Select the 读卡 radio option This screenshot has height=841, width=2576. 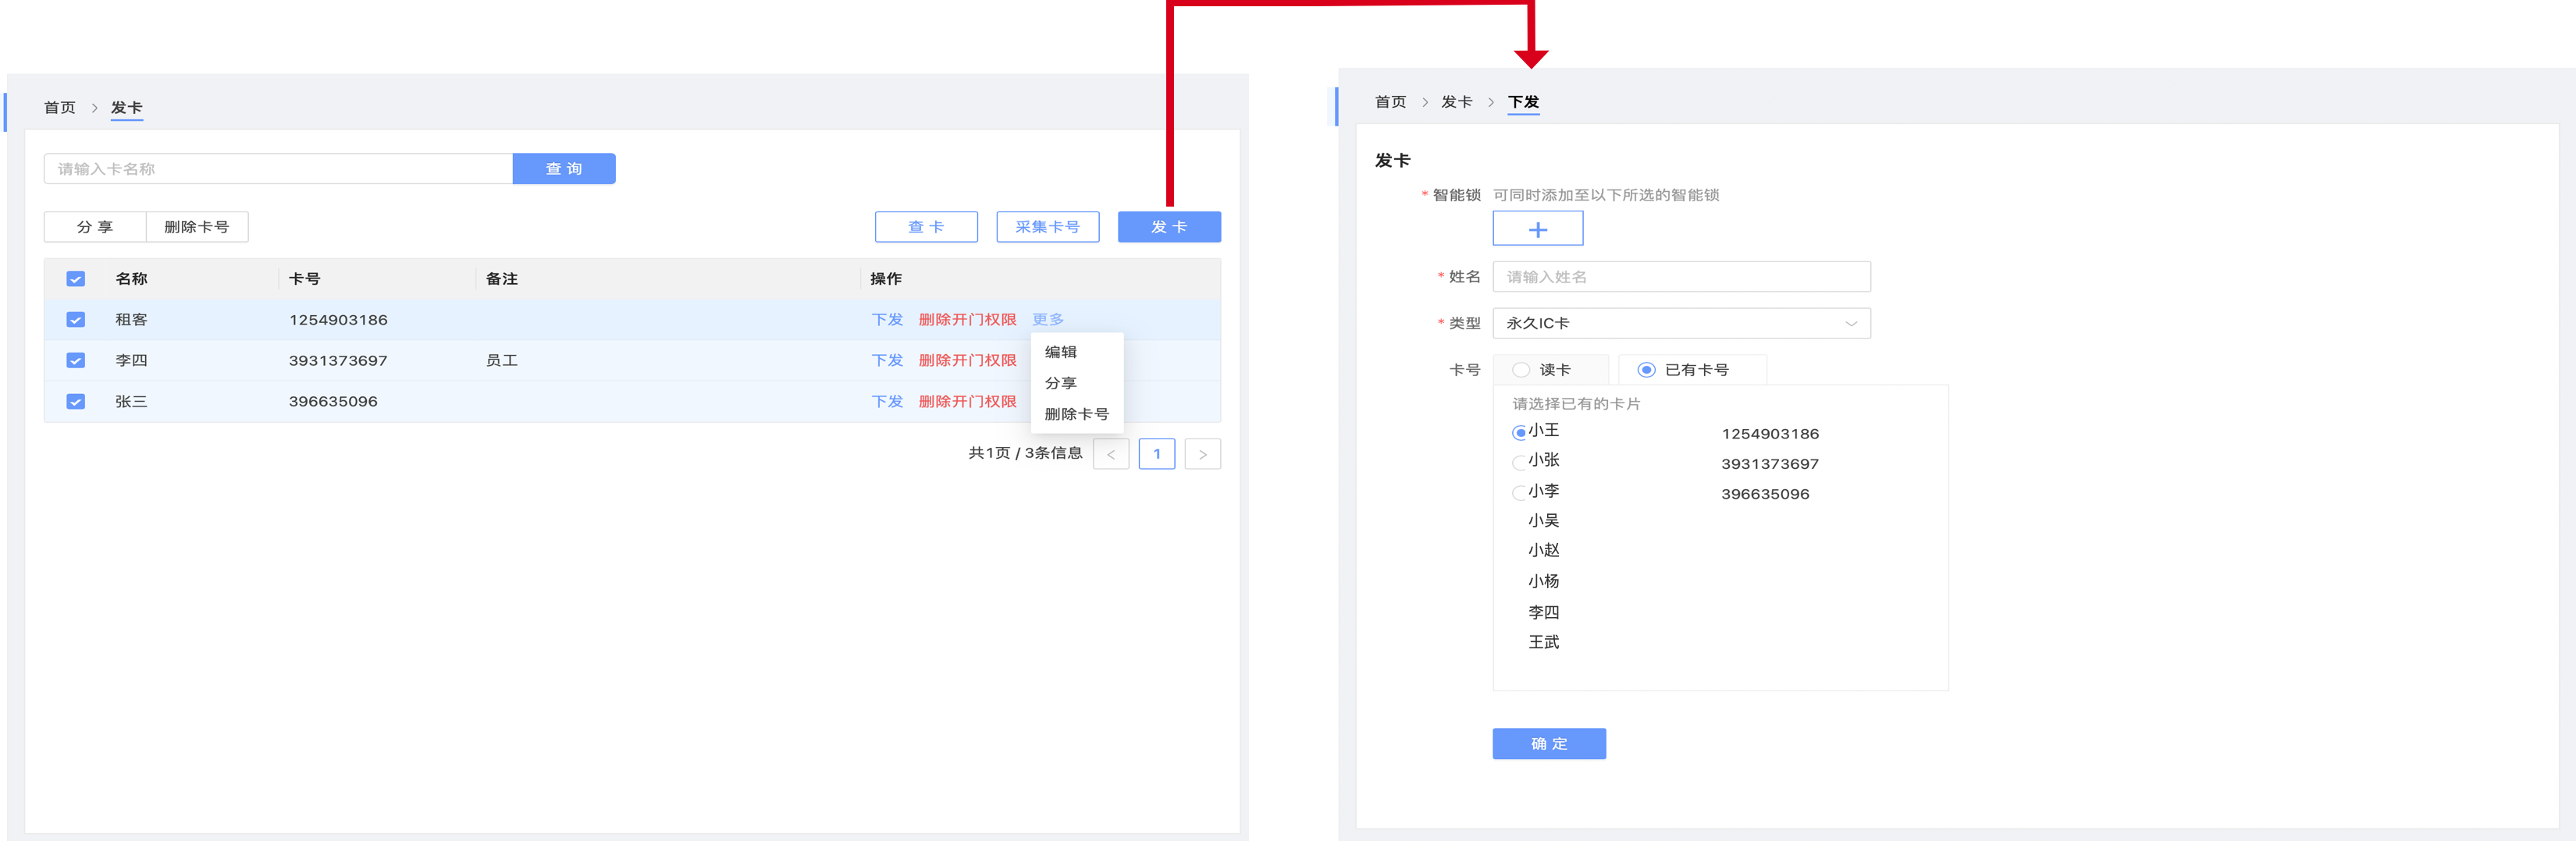tap(1521, 370)
